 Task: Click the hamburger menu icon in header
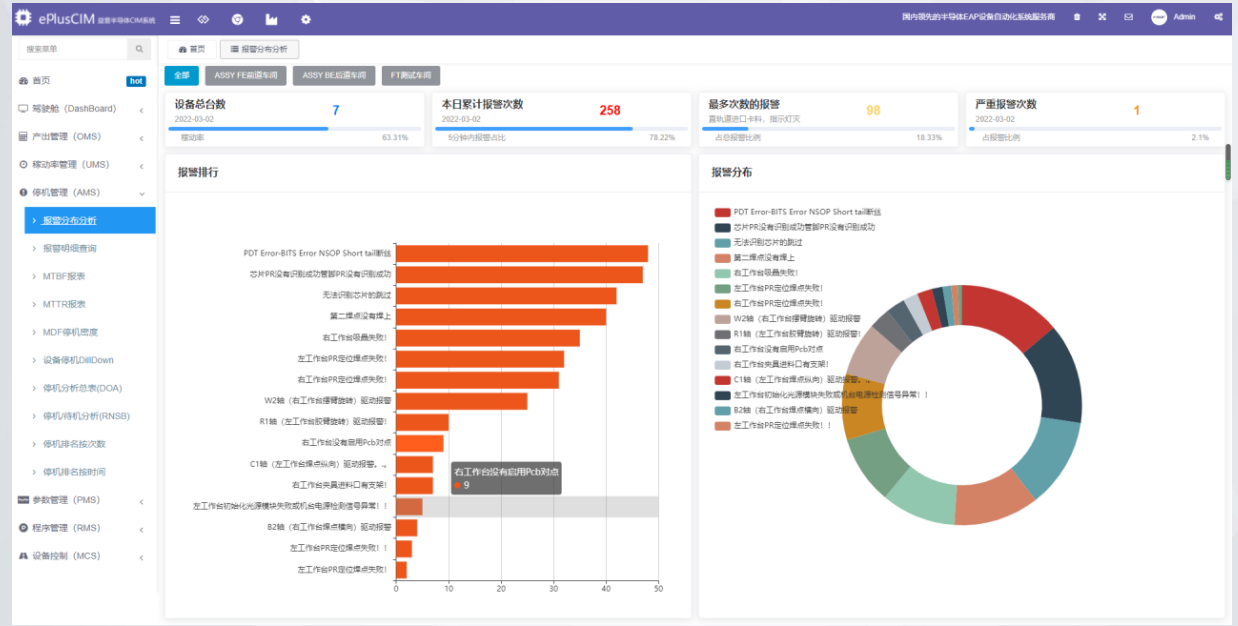point(175,19)
